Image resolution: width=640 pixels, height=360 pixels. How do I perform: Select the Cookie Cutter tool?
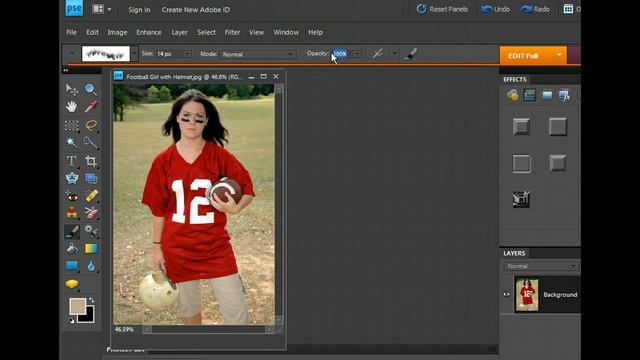pyautogui.click(x=71, y=178)
